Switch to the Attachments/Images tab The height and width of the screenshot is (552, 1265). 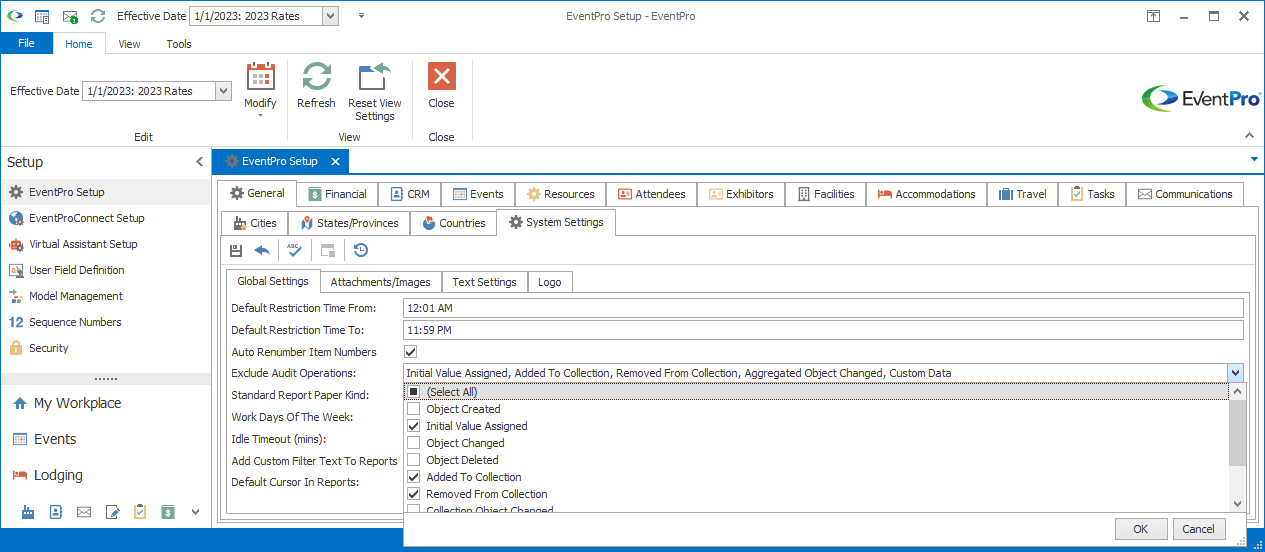click(x=381, y=282)
